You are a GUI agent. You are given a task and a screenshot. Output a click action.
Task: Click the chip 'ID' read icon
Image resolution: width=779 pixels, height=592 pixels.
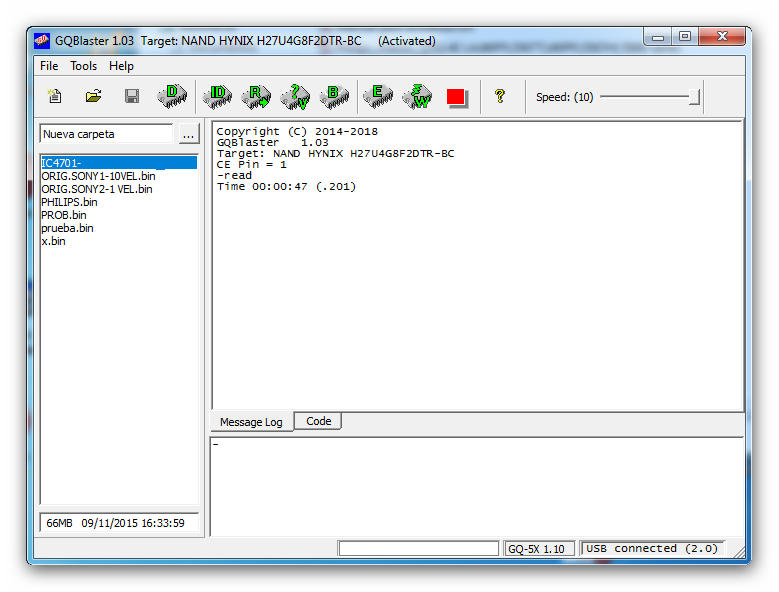tap(217, 95)
